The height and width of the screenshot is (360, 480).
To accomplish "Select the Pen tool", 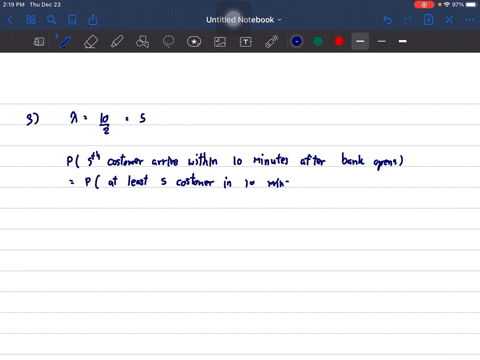I will click(x=65, y=42).
